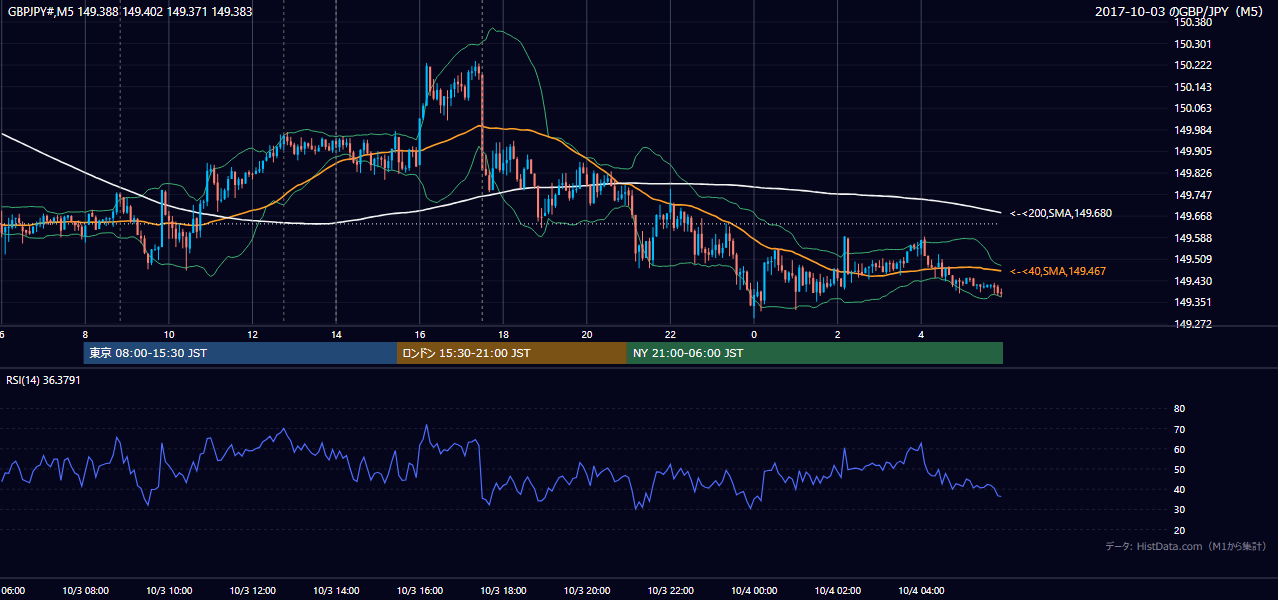Click the 10/3 20:00 time label

[x=587, y=591]
